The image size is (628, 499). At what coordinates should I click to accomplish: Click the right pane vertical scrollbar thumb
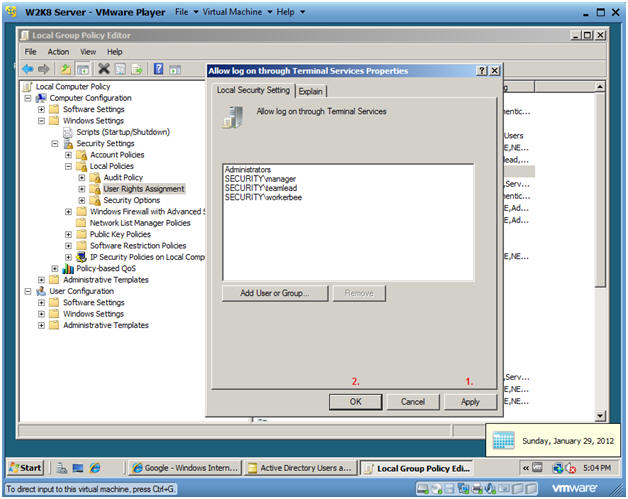tap(600, 188)
